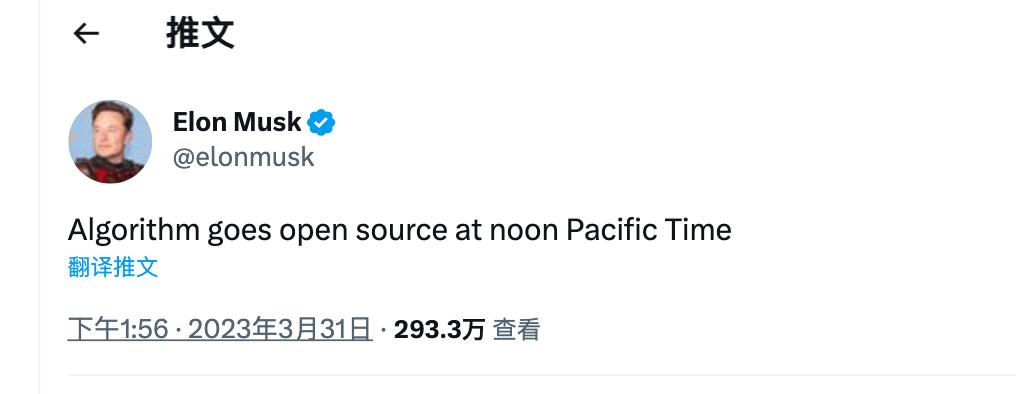Click the 293.3万 view count

pyautogui.click(x=439, y=330)
